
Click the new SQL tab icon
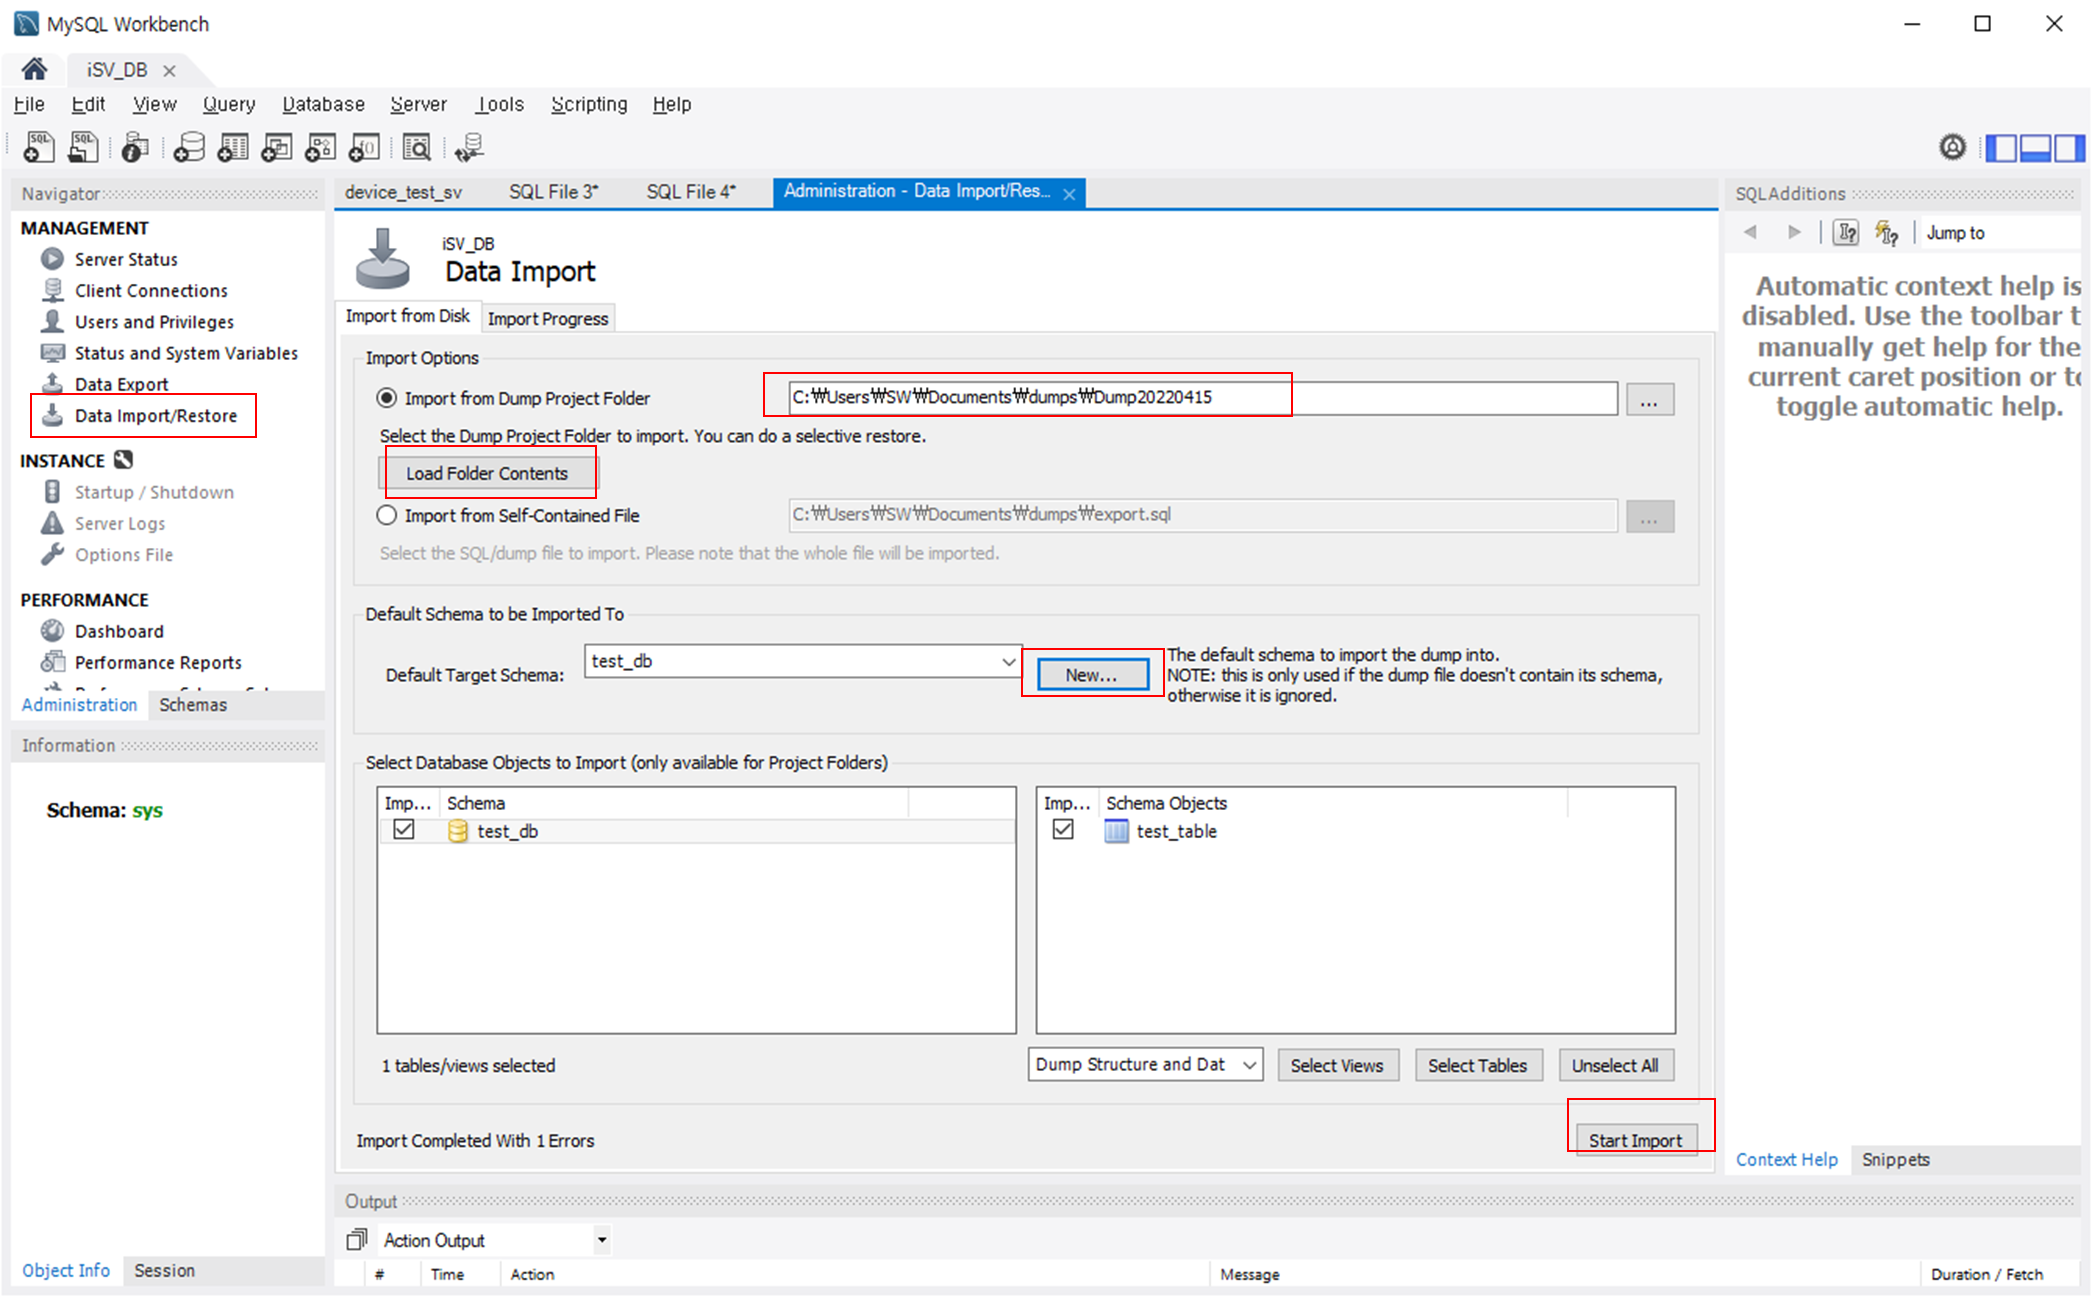(38, 148)
